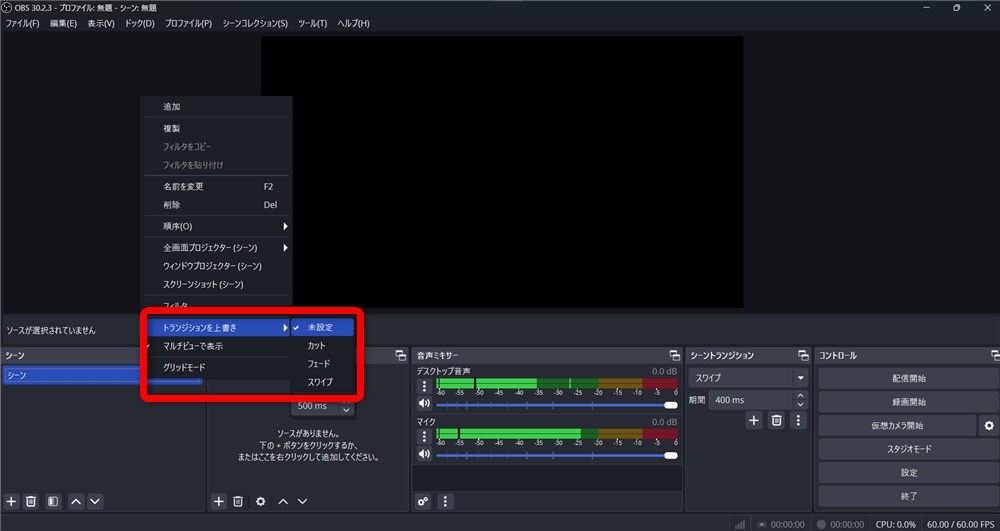Choose 複製 in context menu

pos(216,128)
